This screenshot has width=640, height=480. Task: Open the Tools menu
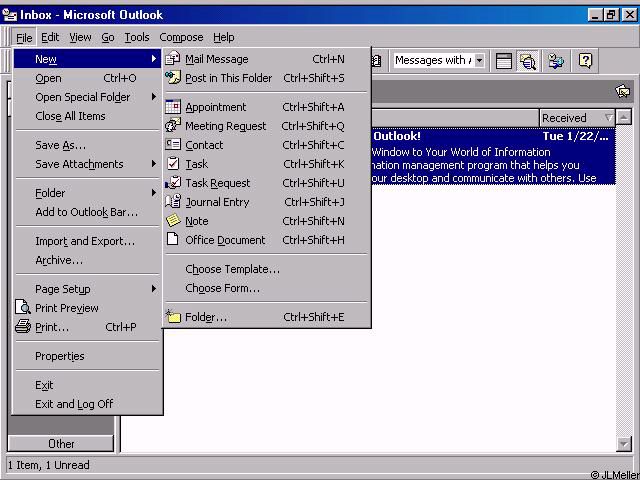coord(137,37)
